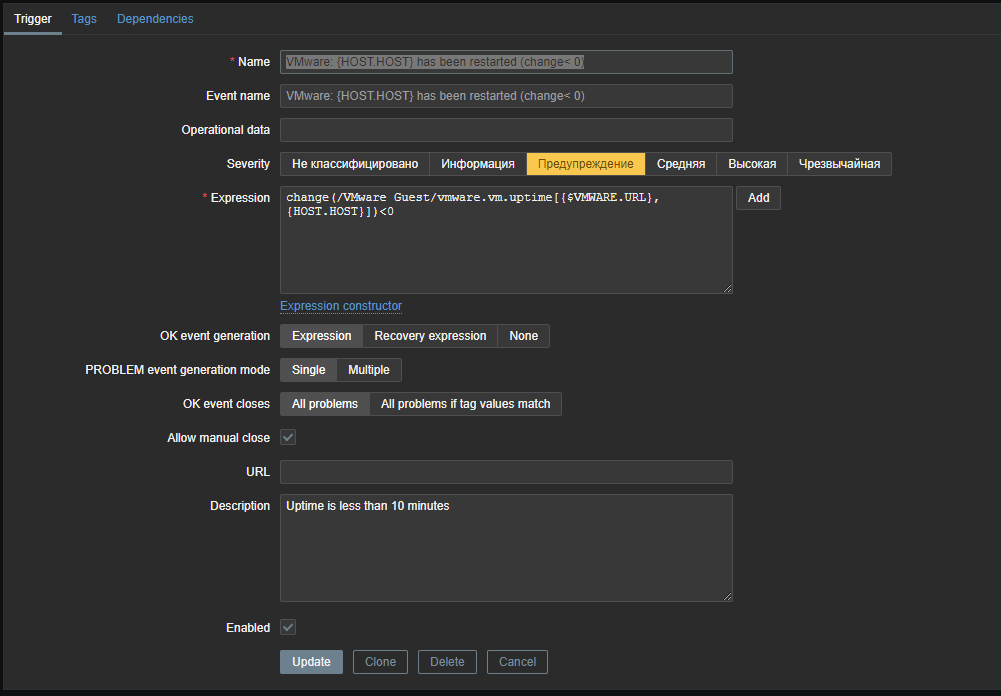Click the trigger Name input field
Screen dimensions: 1001x696
click(x=506, y=62)
